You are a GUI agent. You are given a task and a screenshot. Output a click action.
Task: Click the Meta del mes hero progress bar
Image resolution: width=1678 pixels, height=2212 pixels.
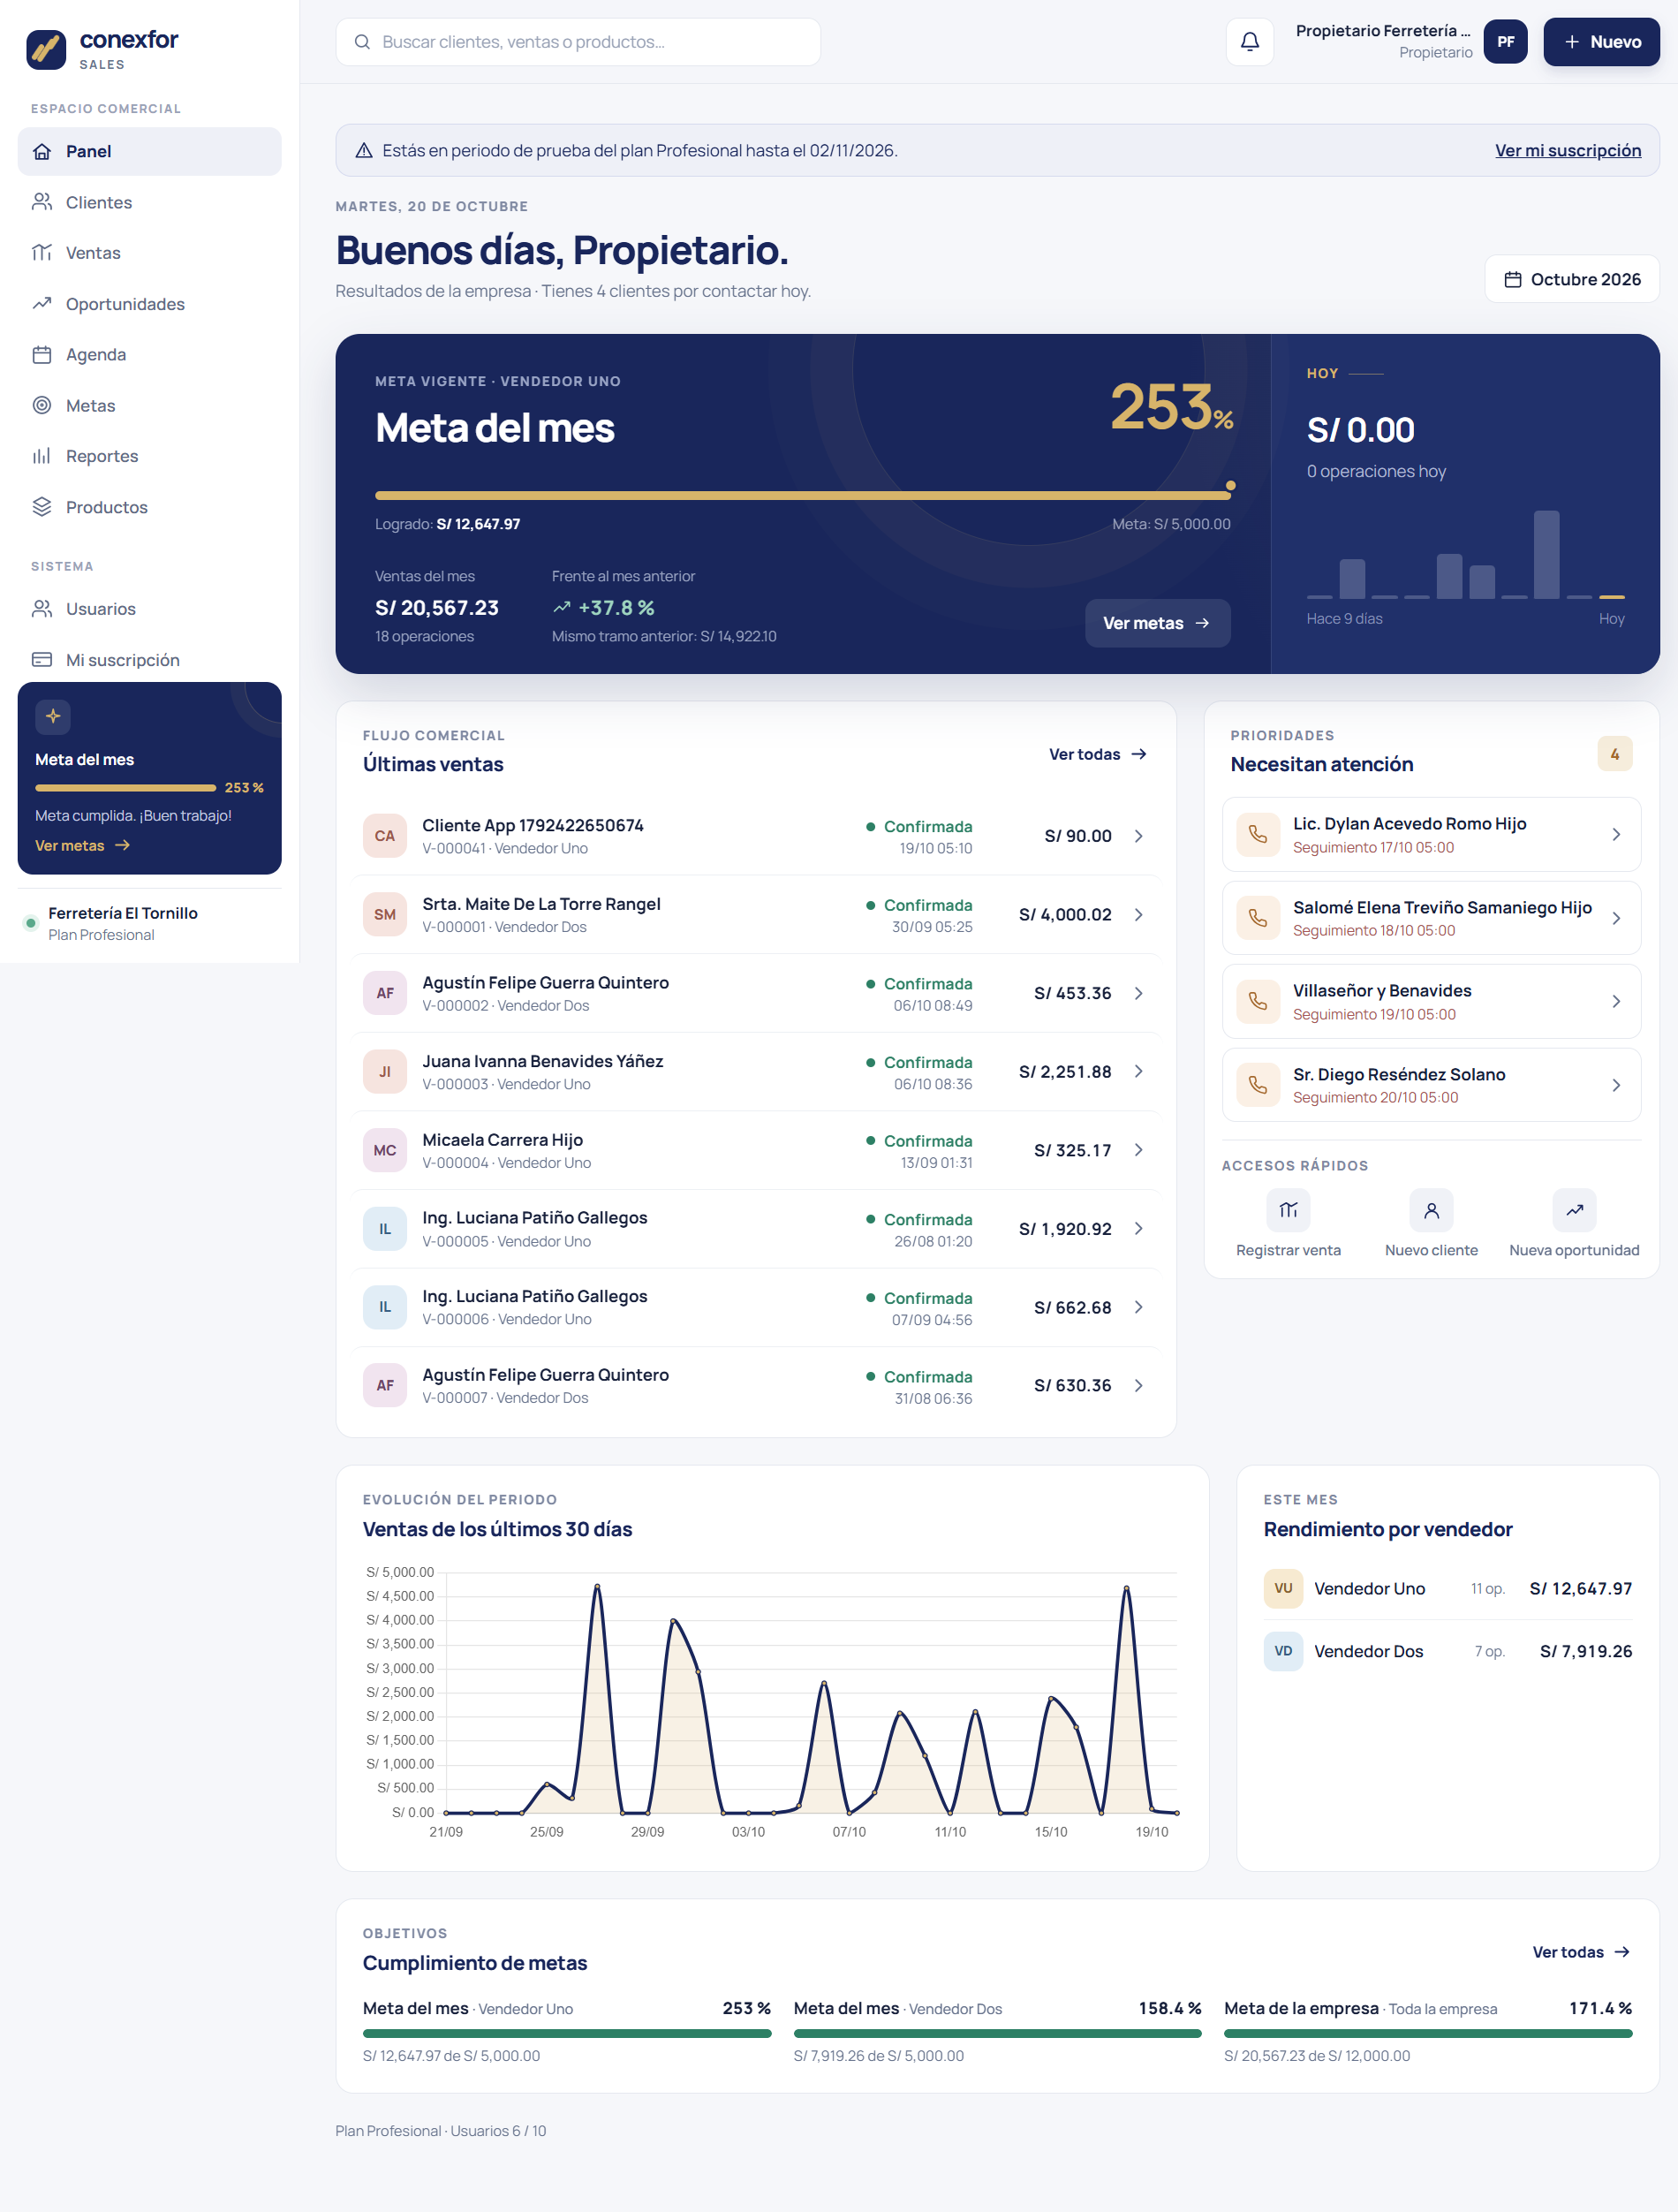click(x=803, y=495)
